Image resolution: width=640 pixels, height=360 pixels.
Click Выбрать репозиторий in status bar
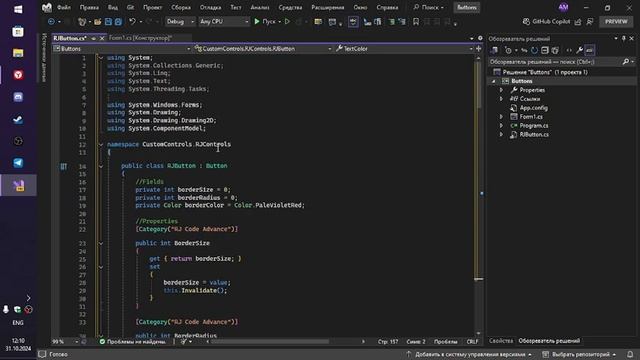579,354
